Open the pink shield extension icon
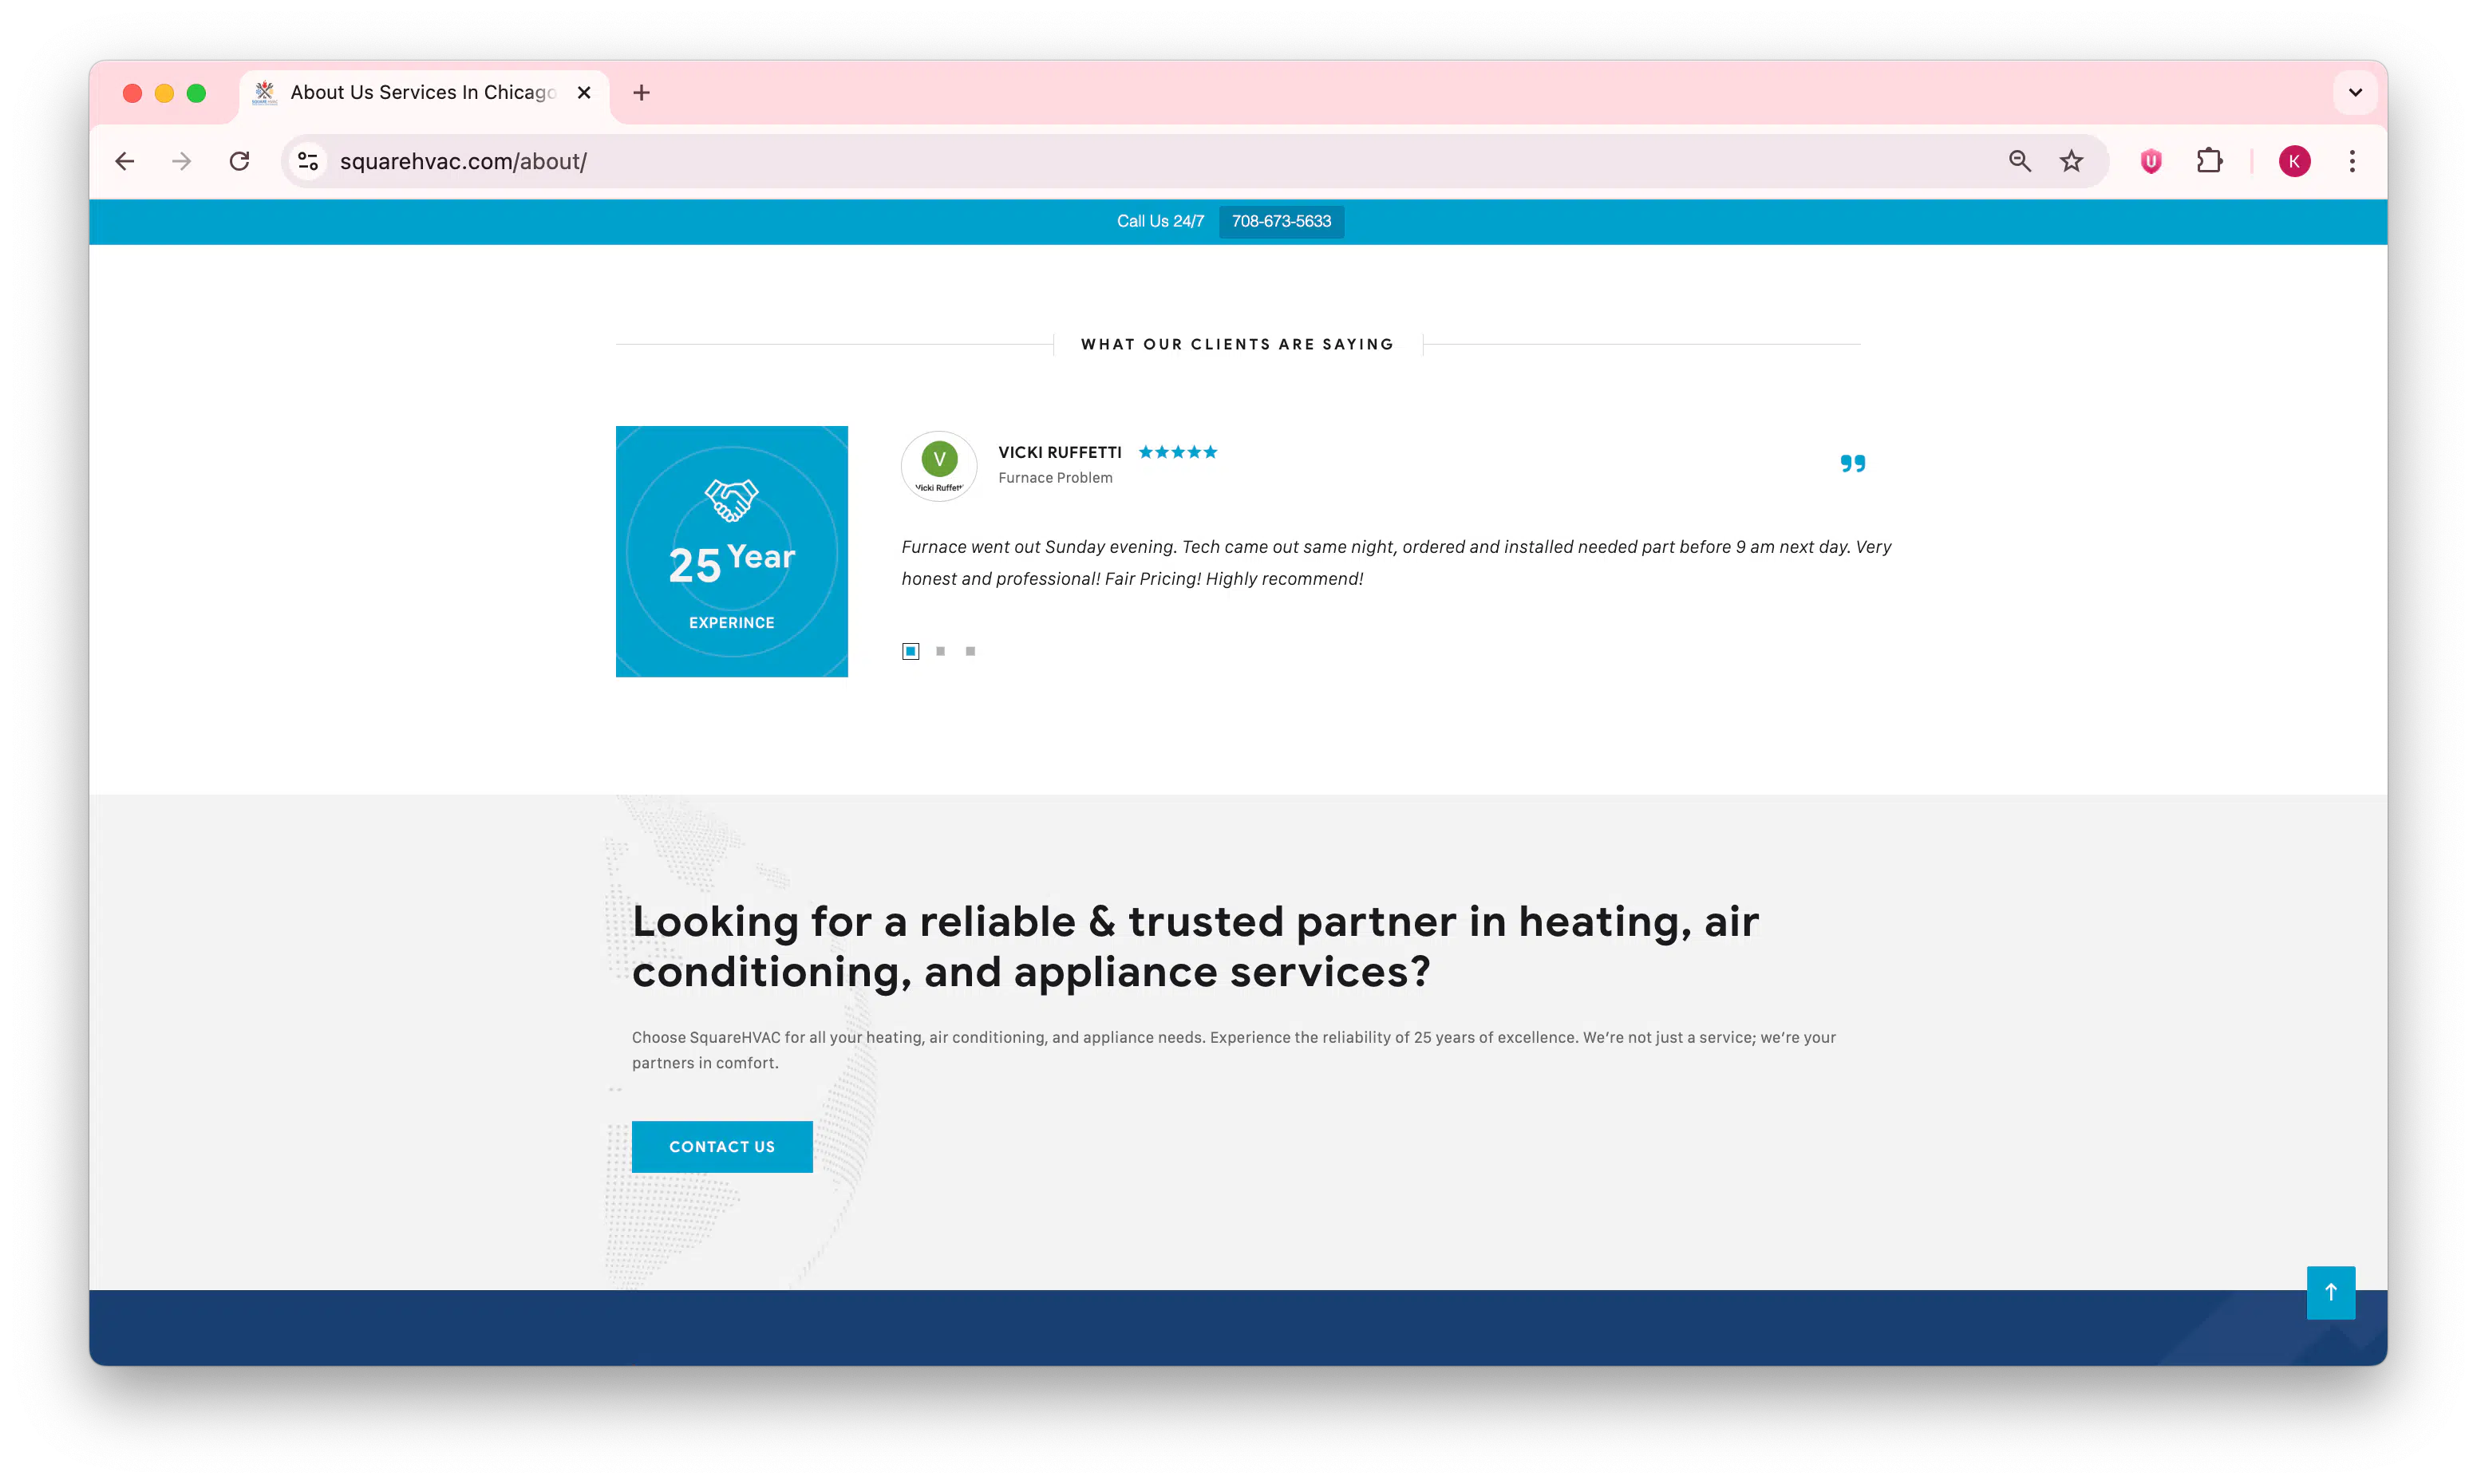The image size is (2477, 1484). click(2150, 161)
